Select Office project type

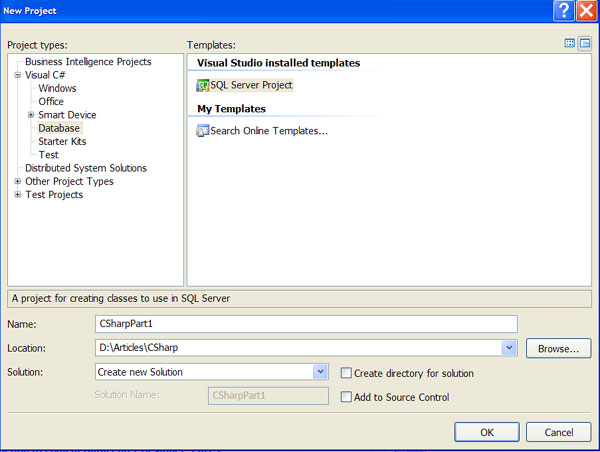pos(51,101)
